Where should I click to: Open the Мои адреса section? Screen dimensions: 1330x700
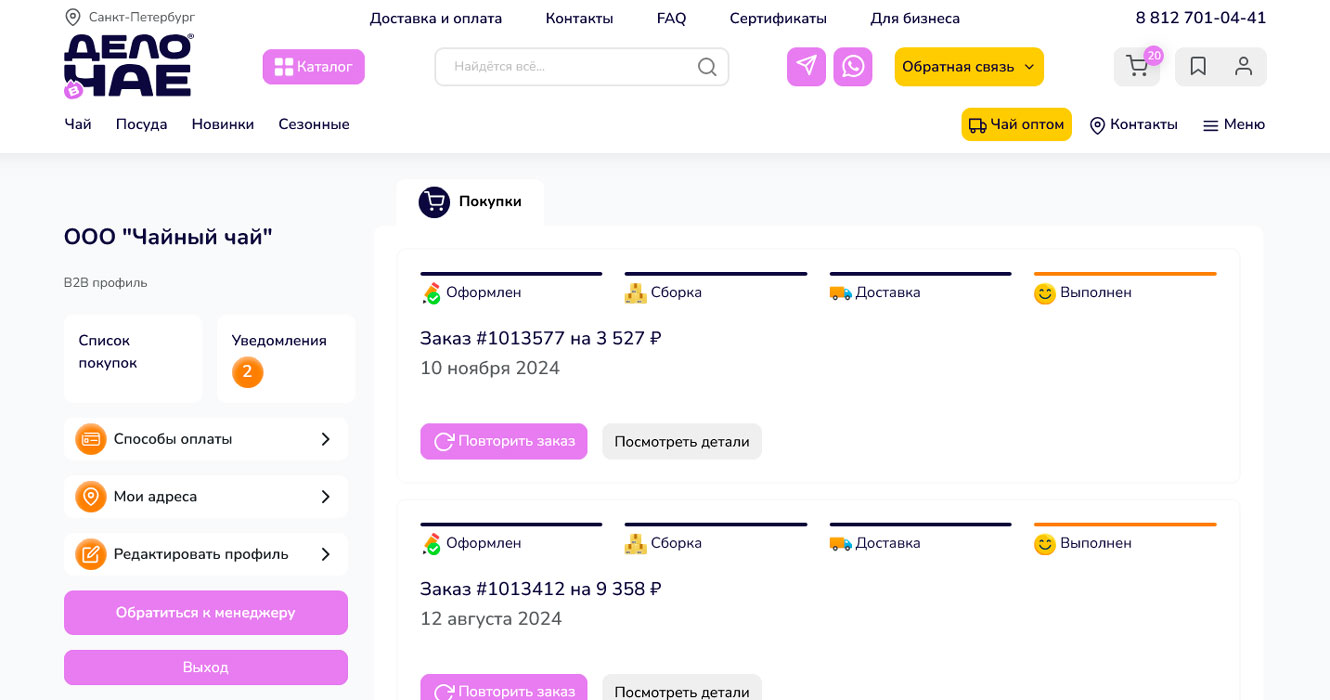pos(206,497)
